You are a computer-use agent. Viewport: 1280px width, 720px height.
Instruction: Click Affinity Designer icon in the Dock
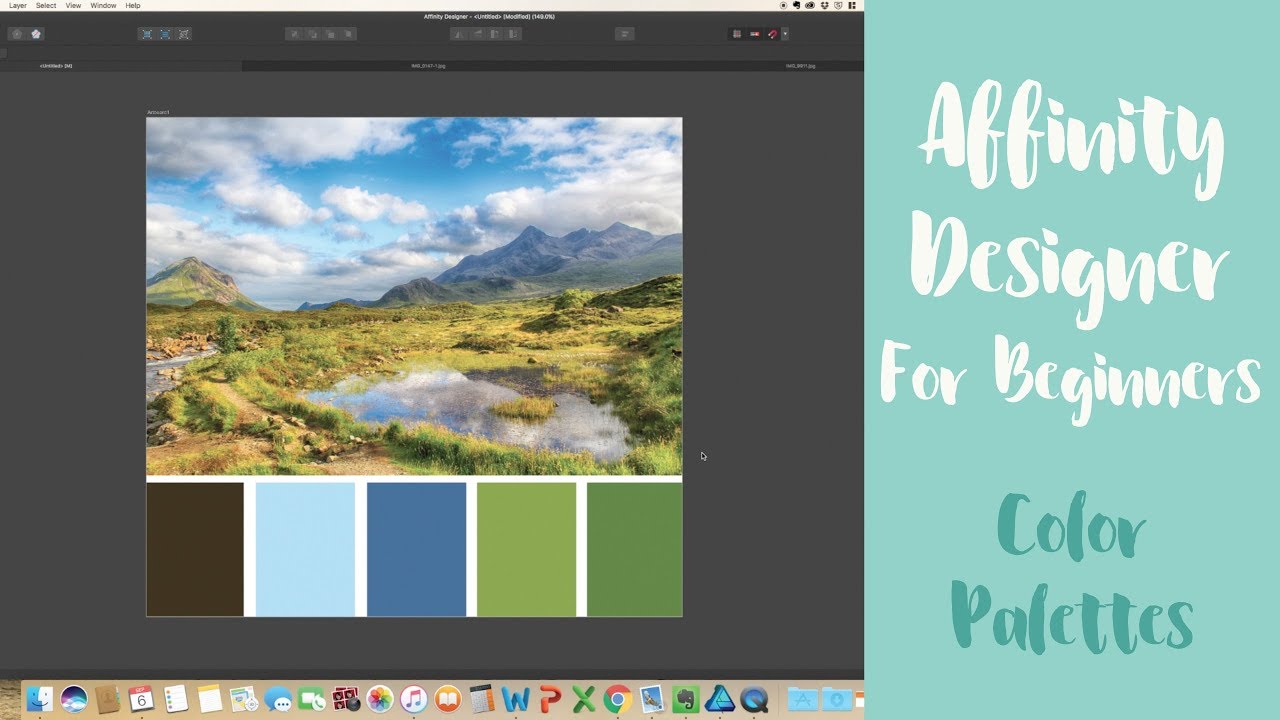pos(720,699)
